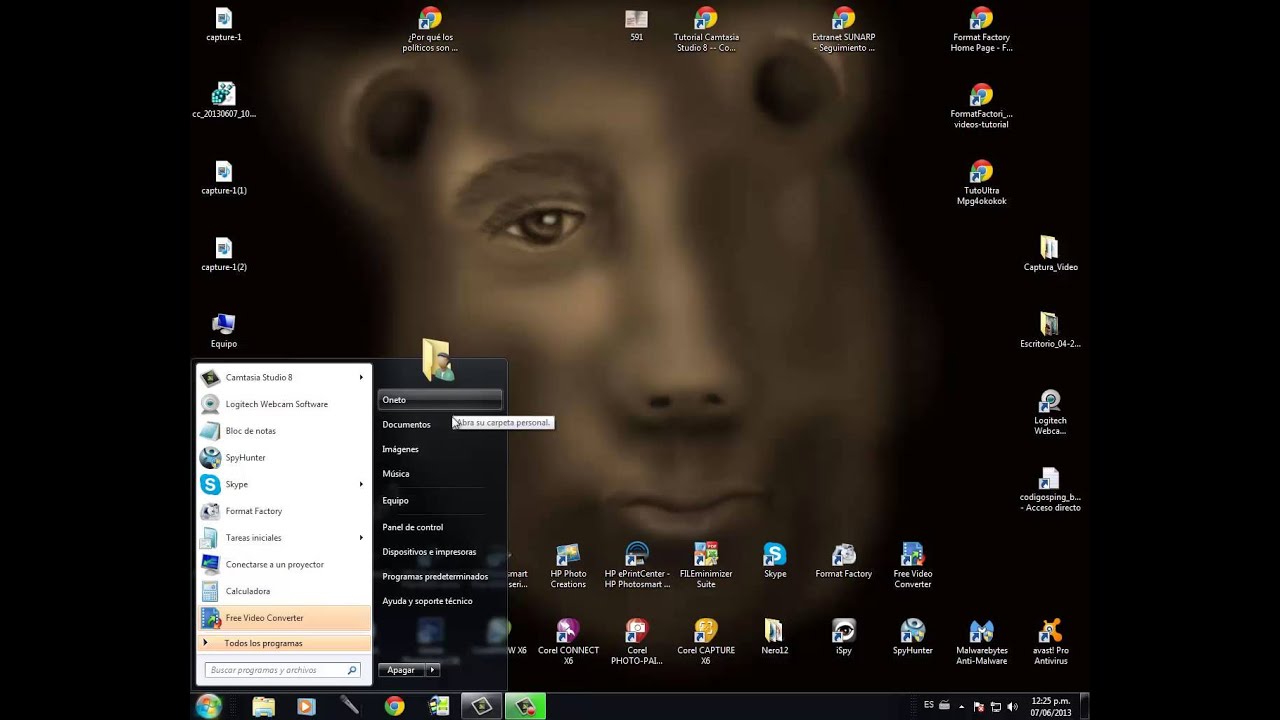Show Todos los programas

point(284,643)
